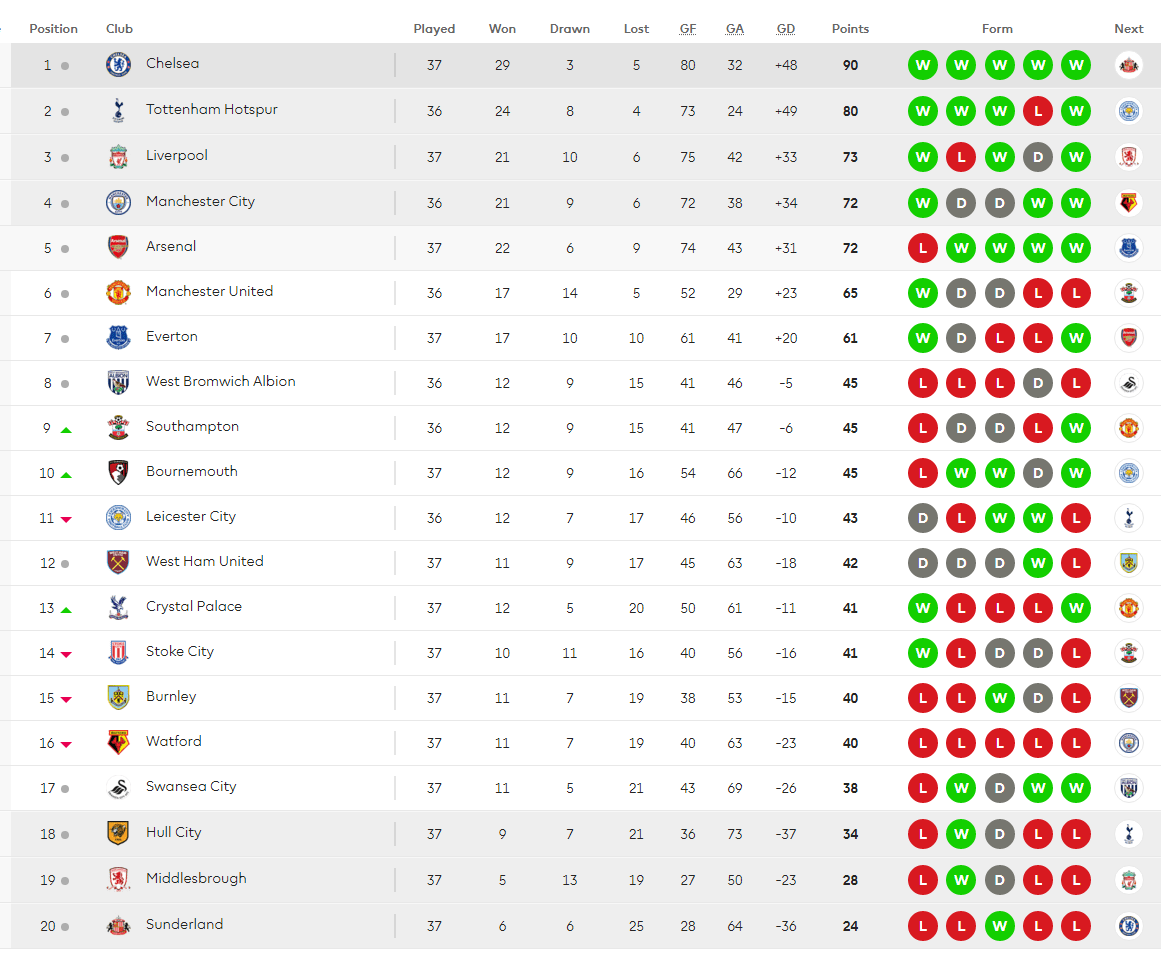Click the Everton club badge icon
This screenshot has height=958, width=1170.
(118, 337)
